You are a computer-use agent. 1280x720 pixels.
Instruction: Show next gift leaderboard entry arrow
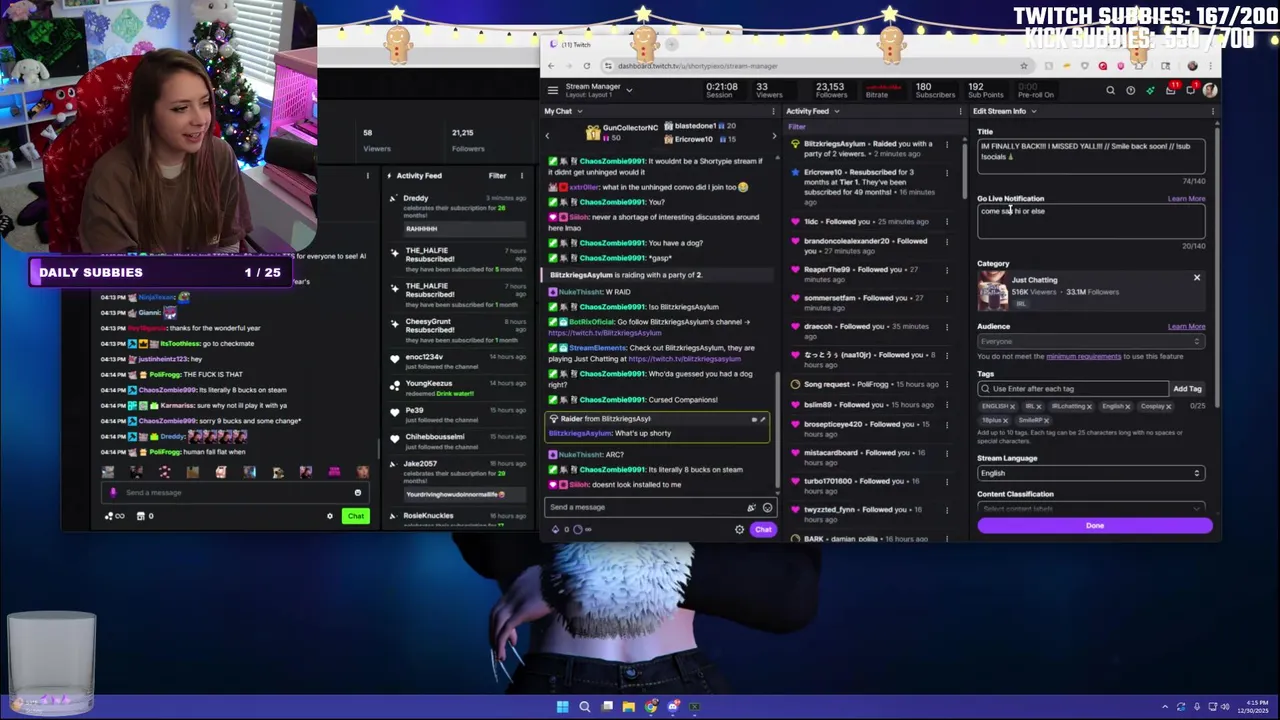[x=773, y=135]
